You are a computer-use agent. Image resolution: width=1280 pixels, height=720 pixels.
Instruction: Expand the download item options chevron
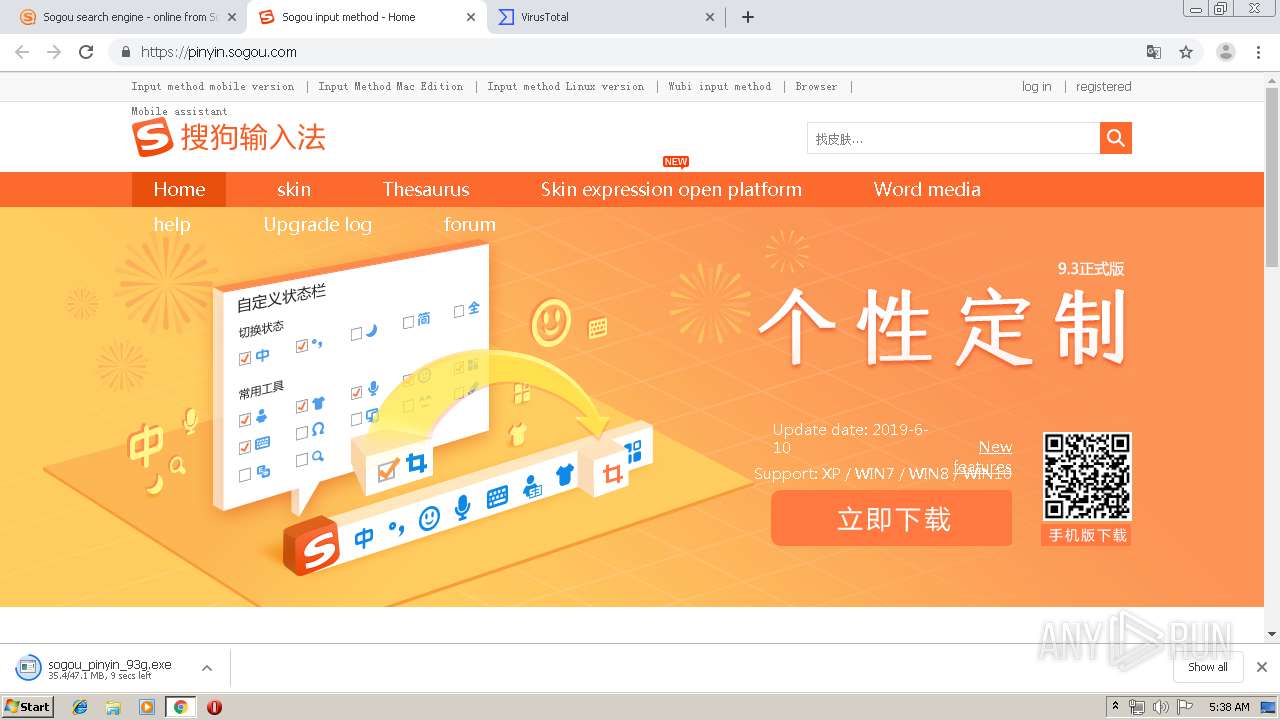pyautogui.click(x=207, y=668)
